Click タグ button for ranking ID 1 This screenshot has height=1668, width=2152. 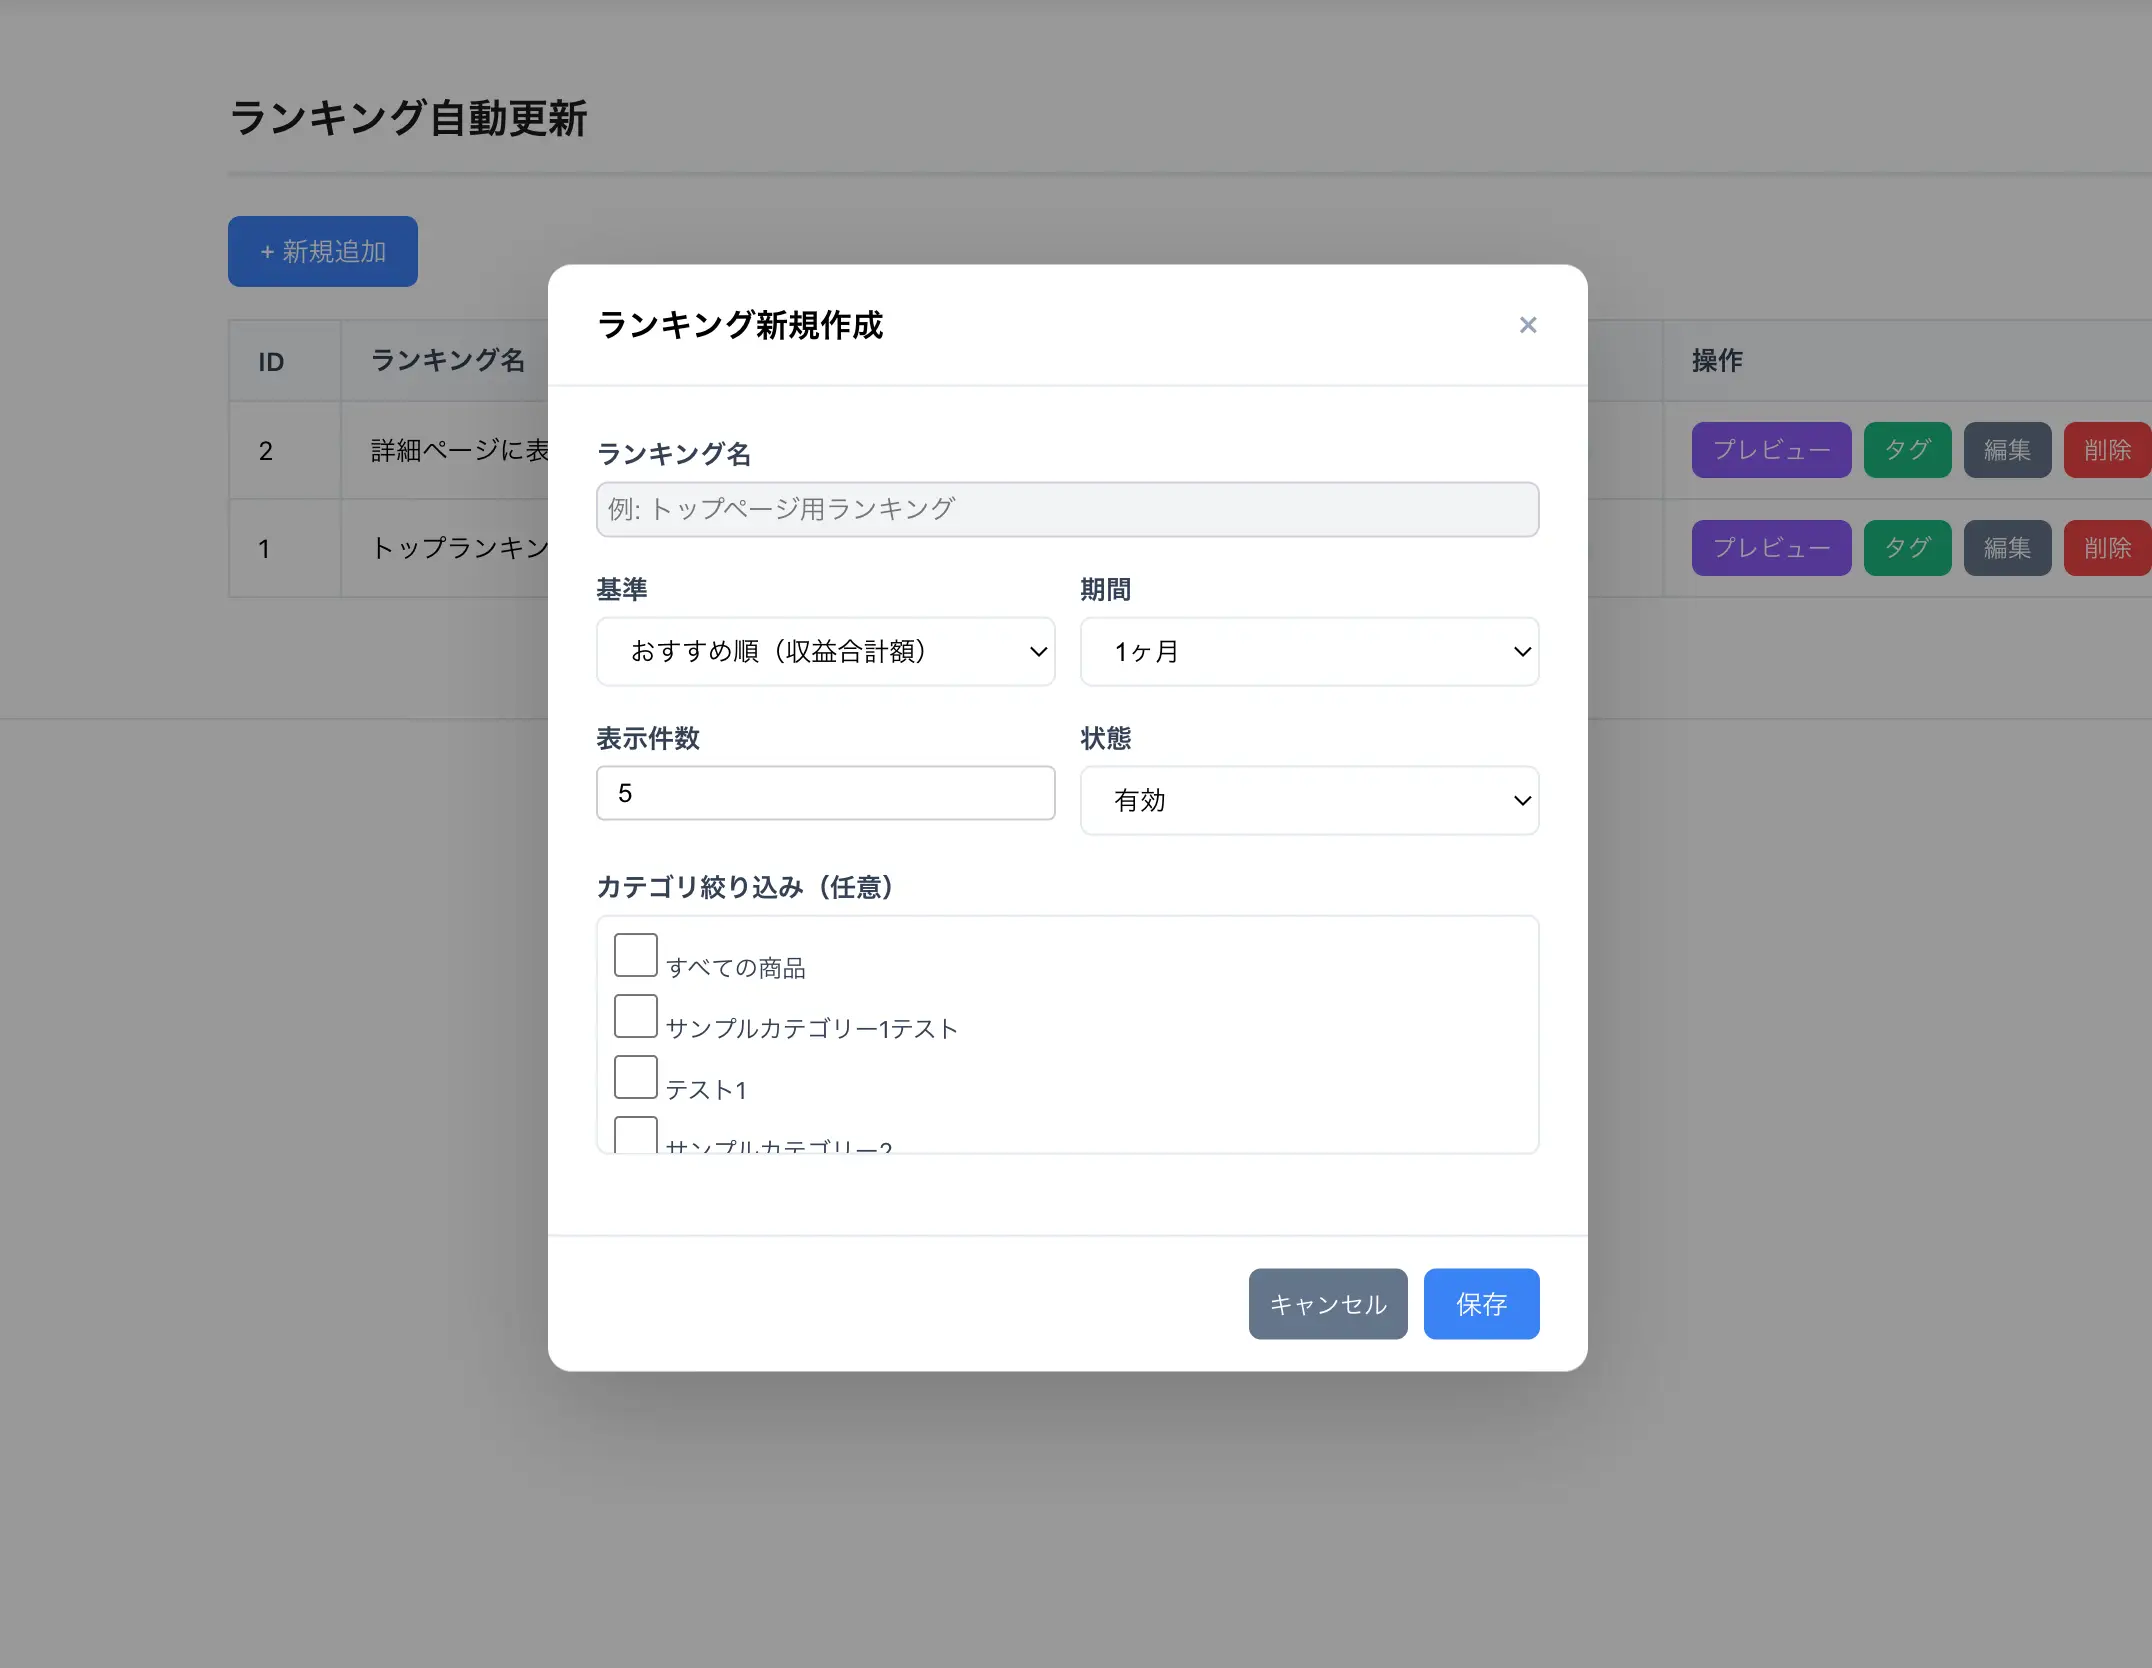1907,548
